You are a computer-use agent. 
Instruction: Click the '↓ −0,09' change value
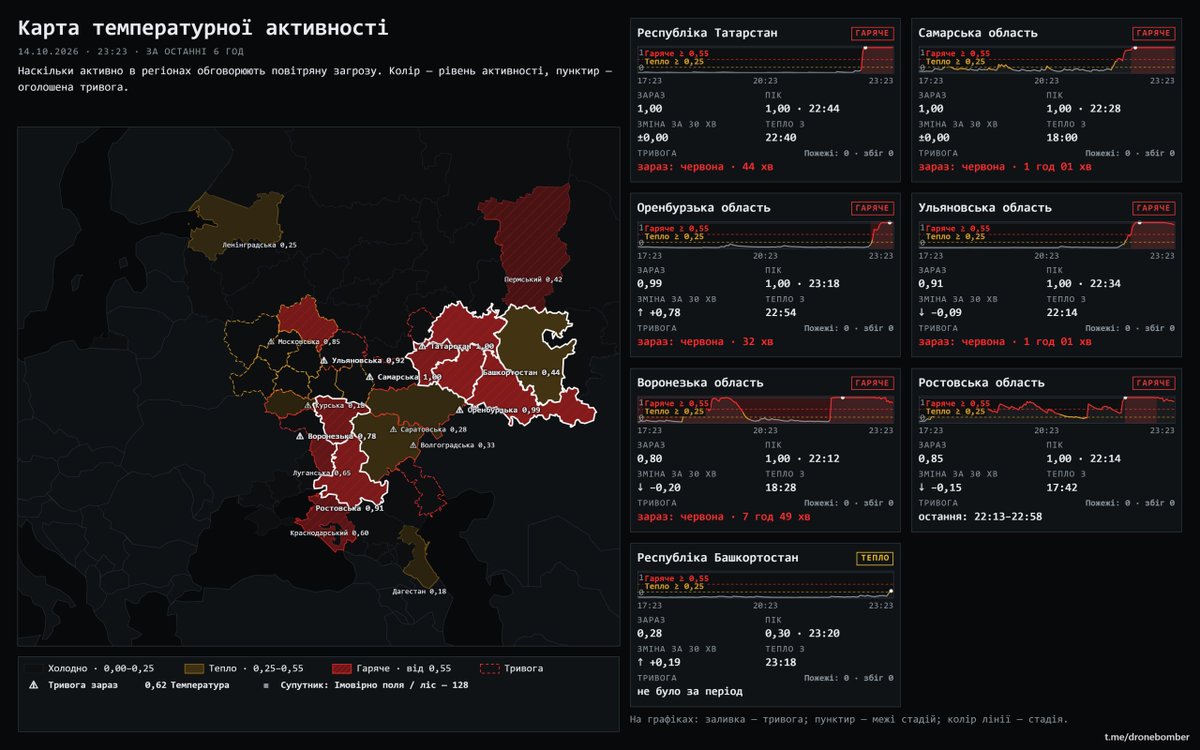coord(939,313)
